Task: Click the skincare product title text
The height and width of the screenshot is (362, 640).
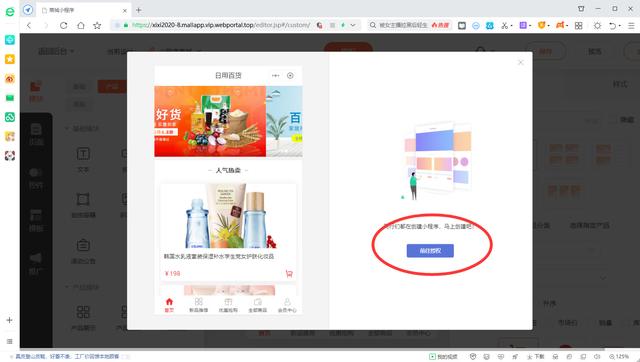Action: coord(219,257)
